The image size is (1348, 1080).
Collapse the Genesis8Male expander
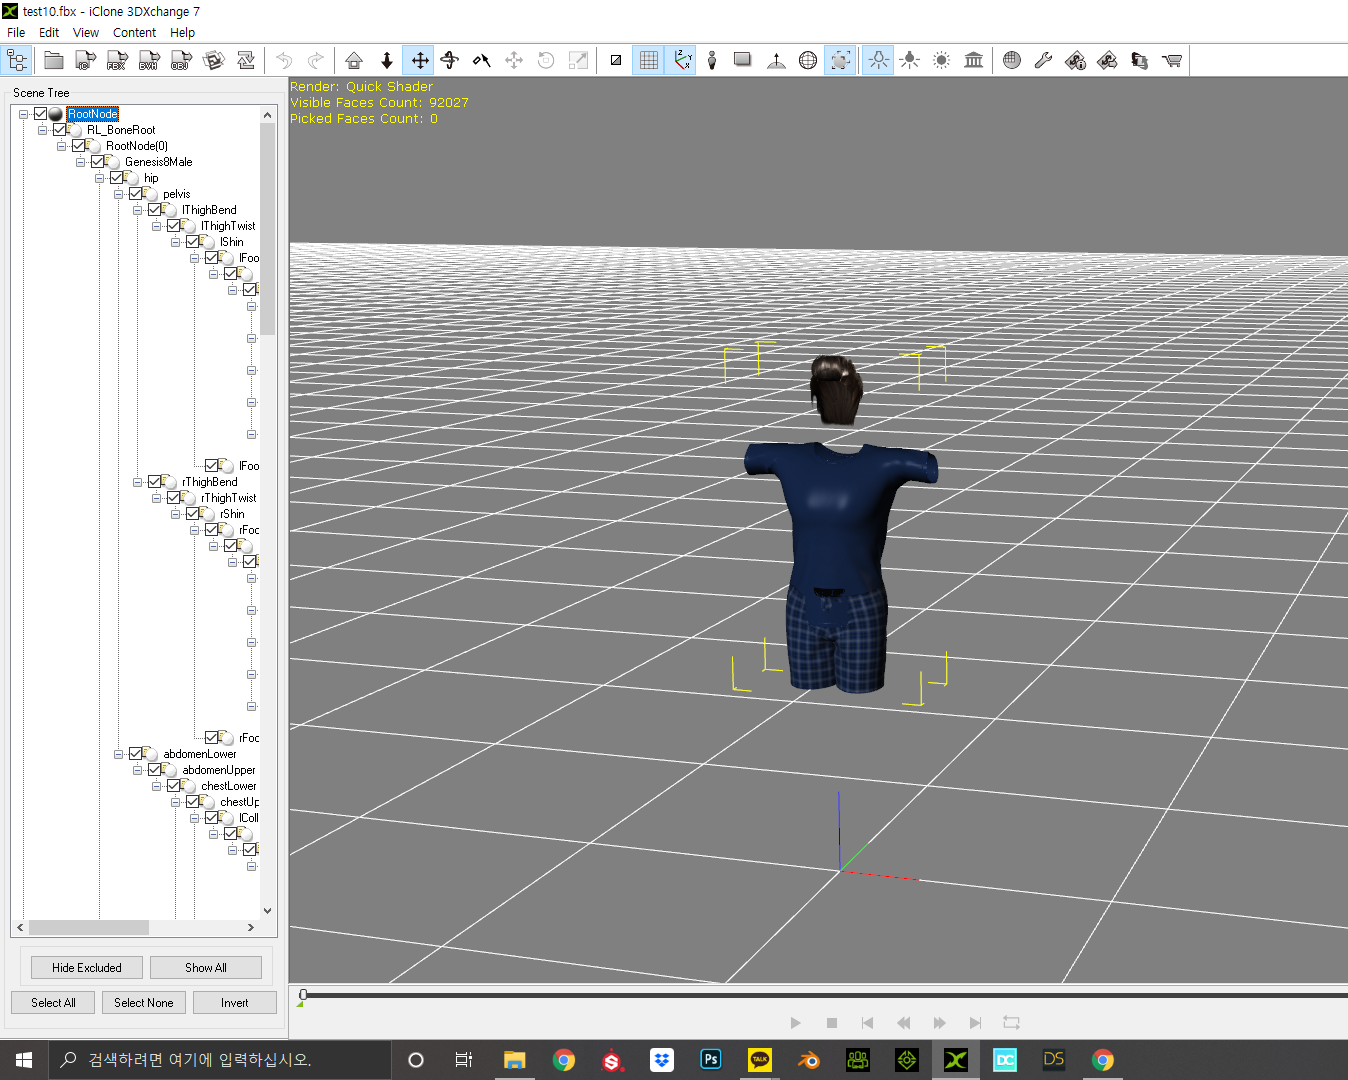point(80,162)
